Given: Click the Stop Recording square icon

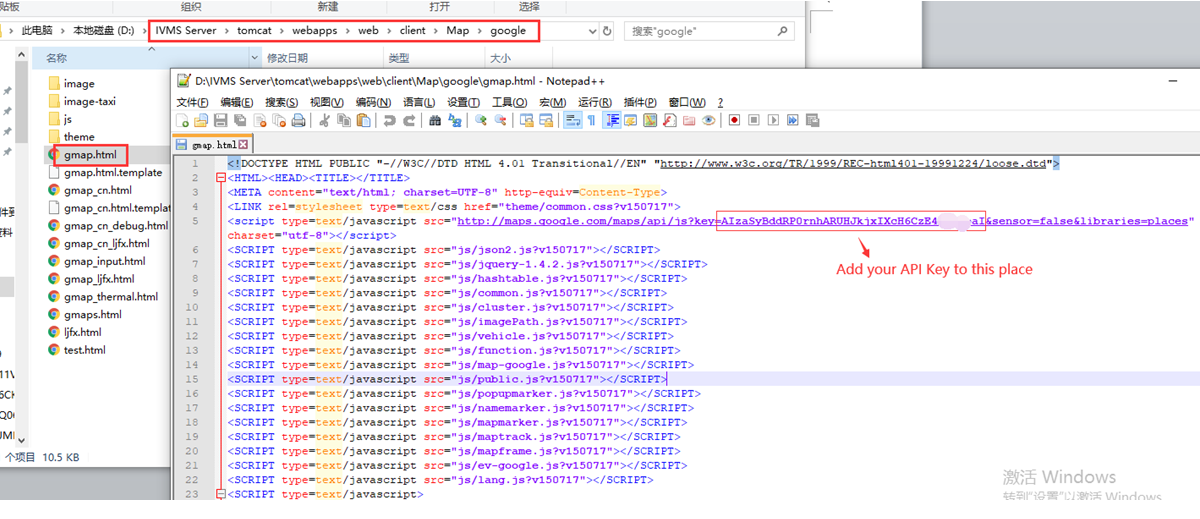Looking at the screenshot, I should 754,120.
